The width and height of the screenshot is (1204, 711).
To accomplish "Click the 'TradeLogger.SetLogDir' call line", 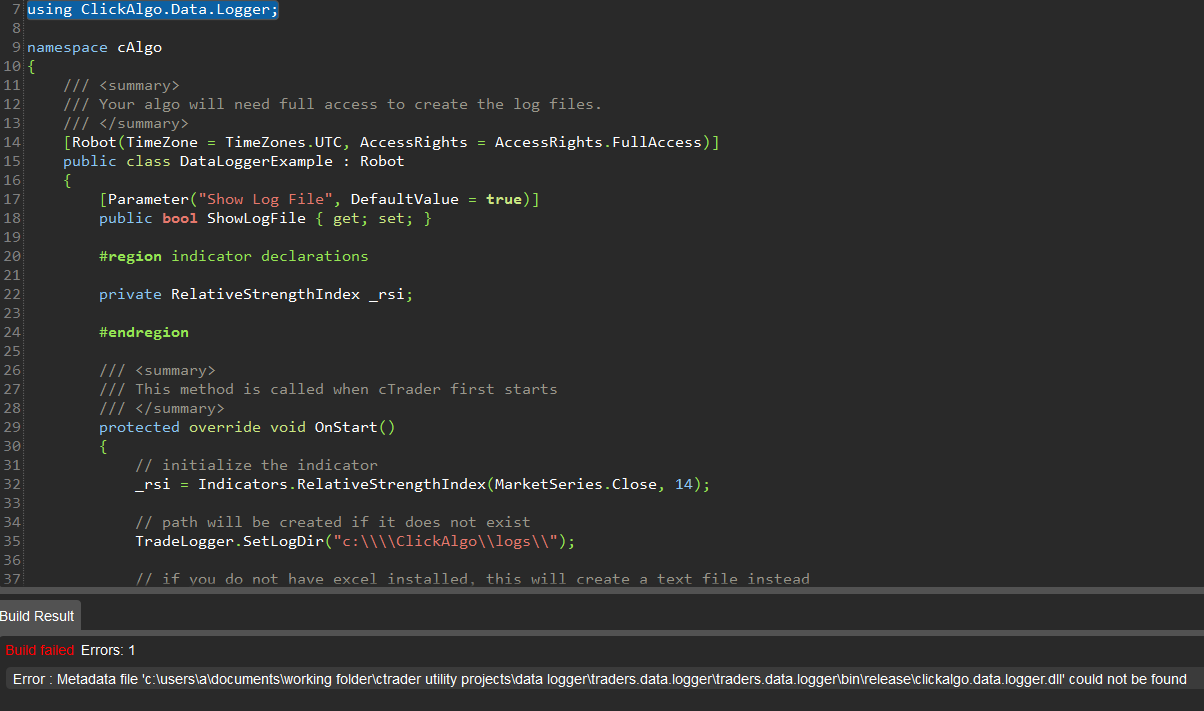I will 355,541.
